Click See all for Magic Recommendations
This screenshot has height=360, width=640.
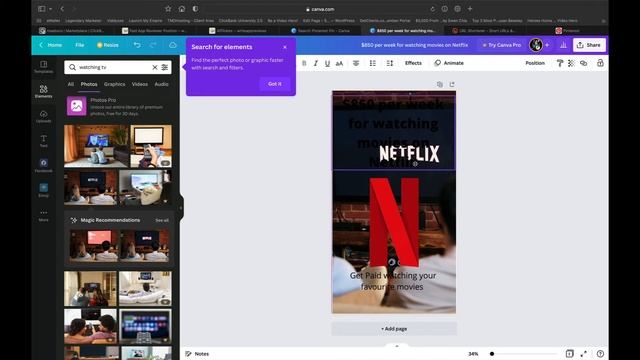[162, 220]
